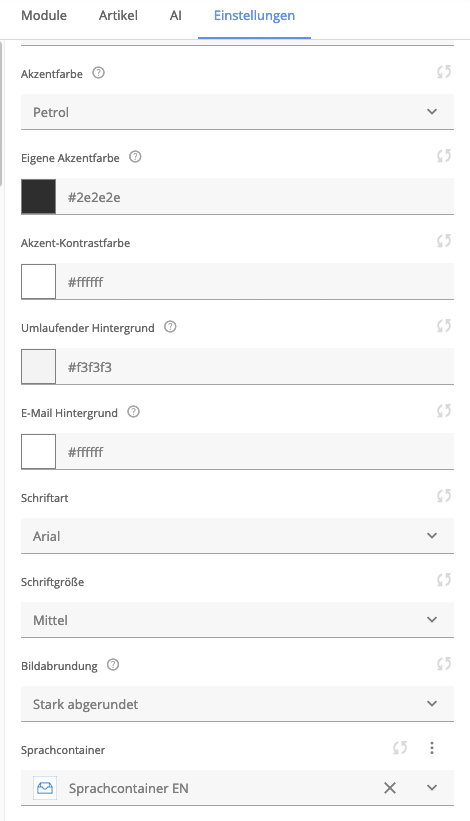The height and width of the screenshot is (821, 470).
Task: Expand Bildabrundung Stark abgerundet dropdown
Action: coord(237,704)
